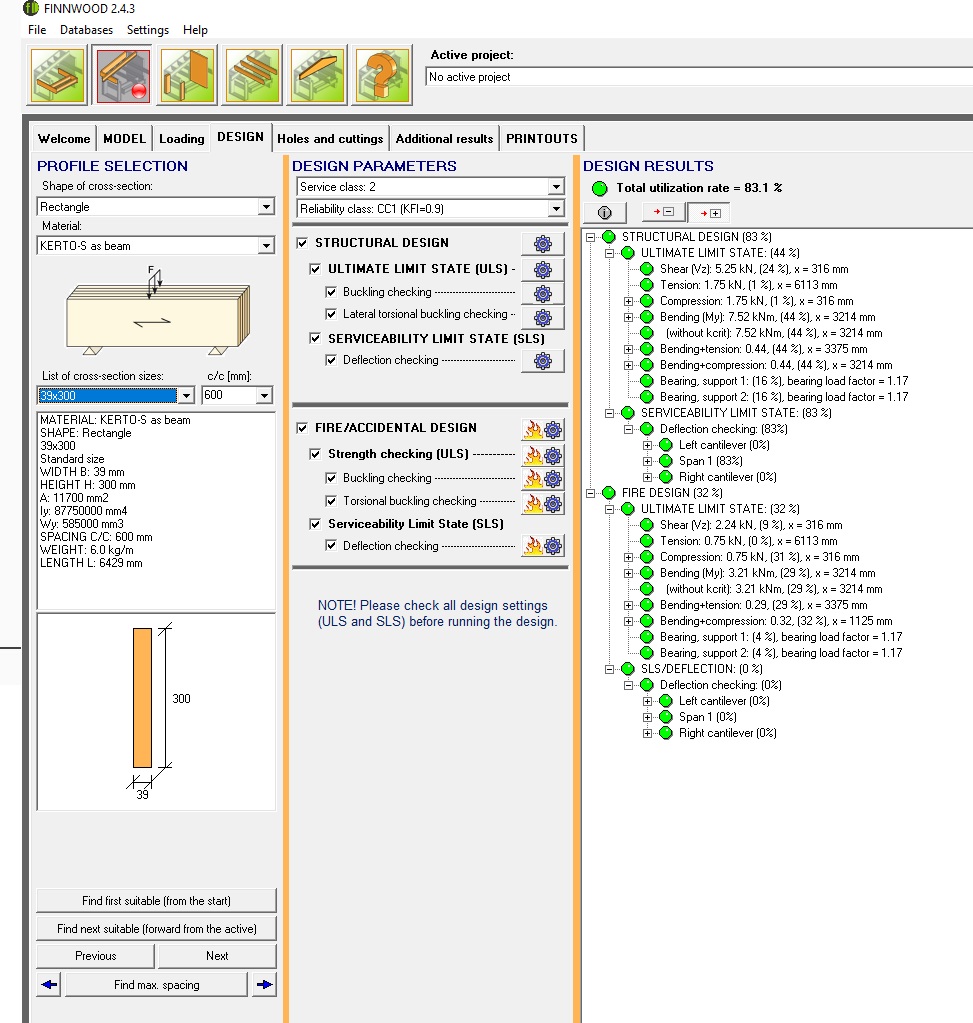Image resolution: width=973 pixels, height=1023 pixels.
Task: Click Find max. spacing button
Action: point(157,985)
